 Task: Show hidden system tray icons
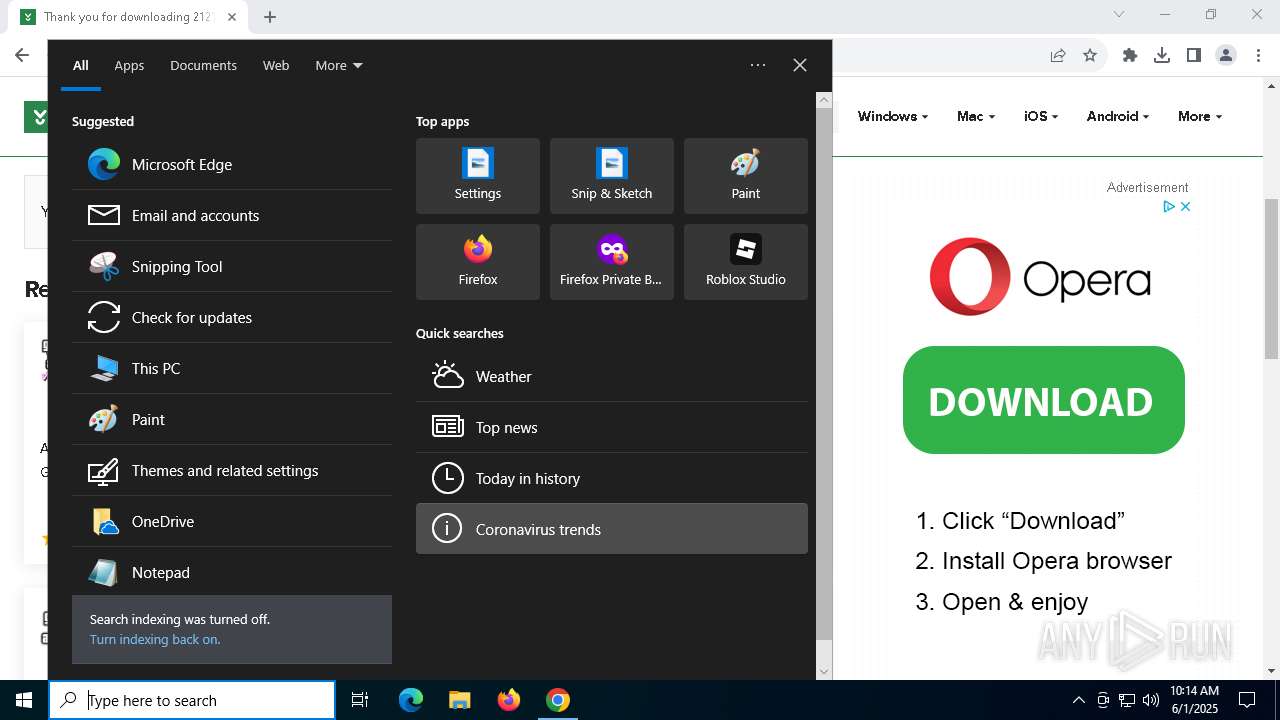coord(1079,700)
